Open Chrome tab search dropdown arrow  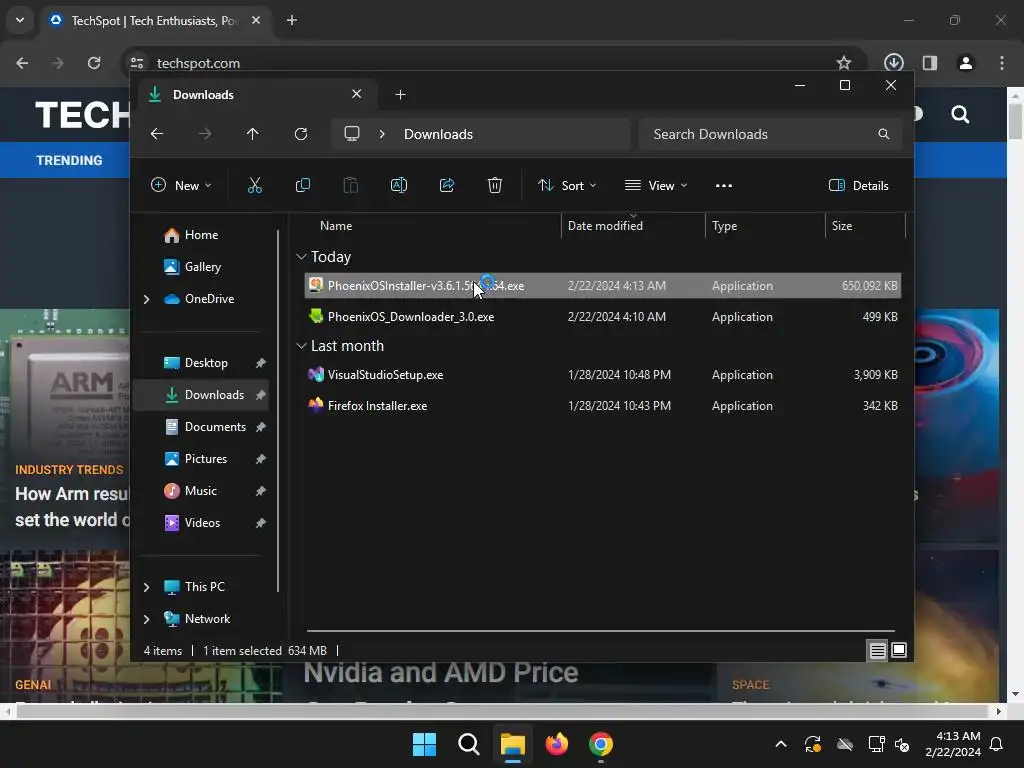[x=20, y=20]
